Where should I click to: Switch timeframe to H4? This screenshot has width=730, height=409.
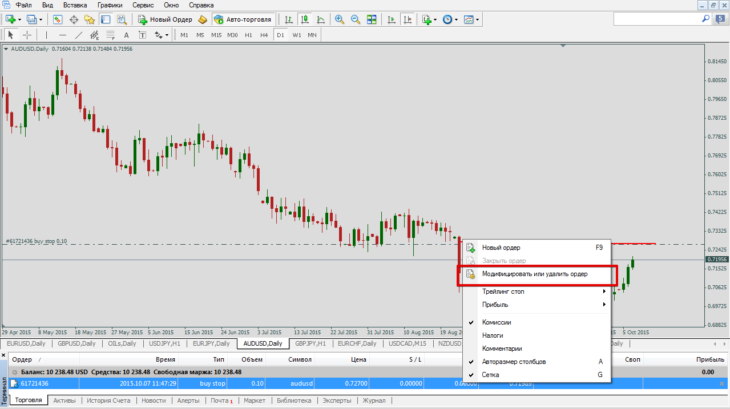tap(264, 35)
